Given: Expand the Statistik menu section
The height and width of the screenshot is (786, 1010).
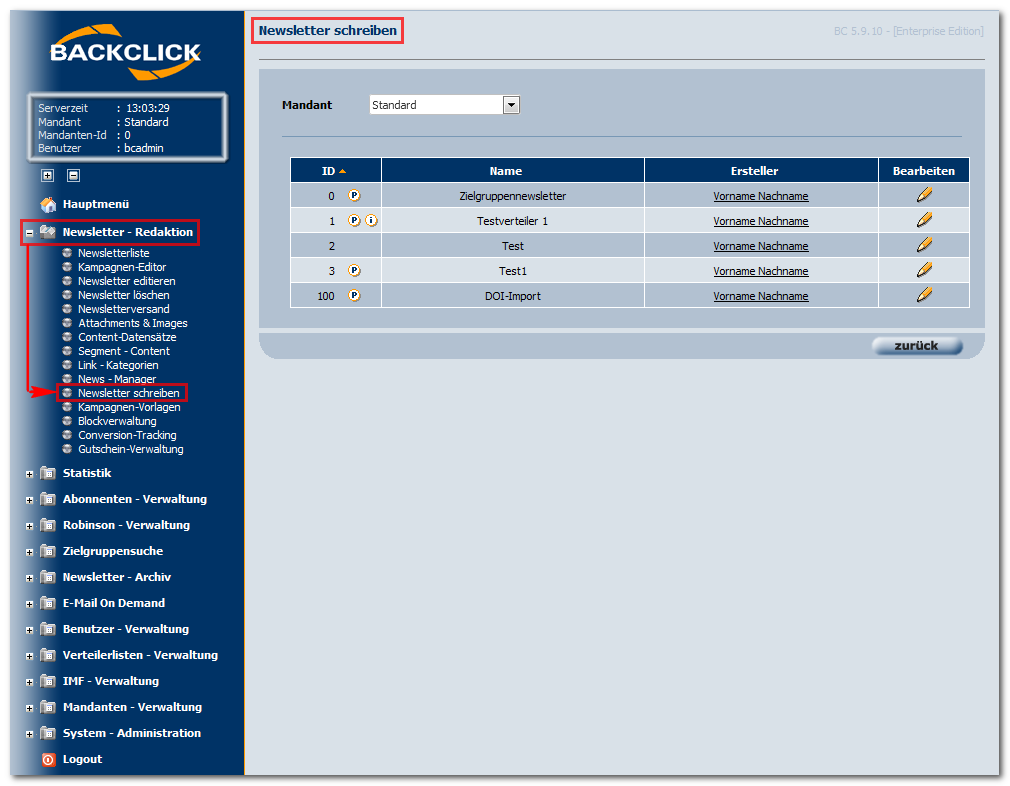Looking at the screenshot, I should tap(30, 474).
